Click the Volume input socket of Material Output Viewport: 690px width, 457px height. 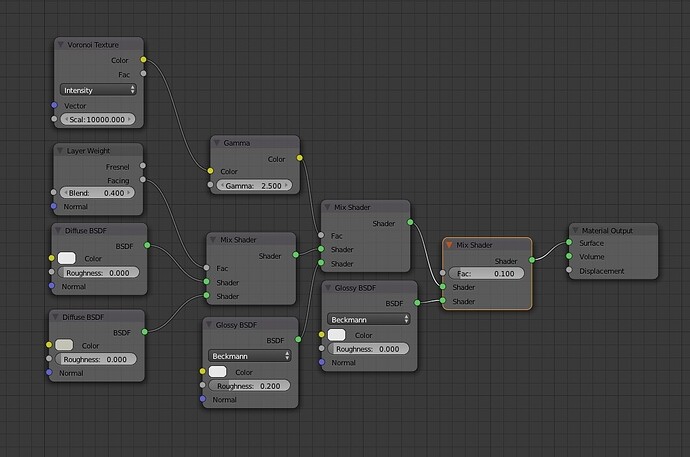tap(569, 256)
